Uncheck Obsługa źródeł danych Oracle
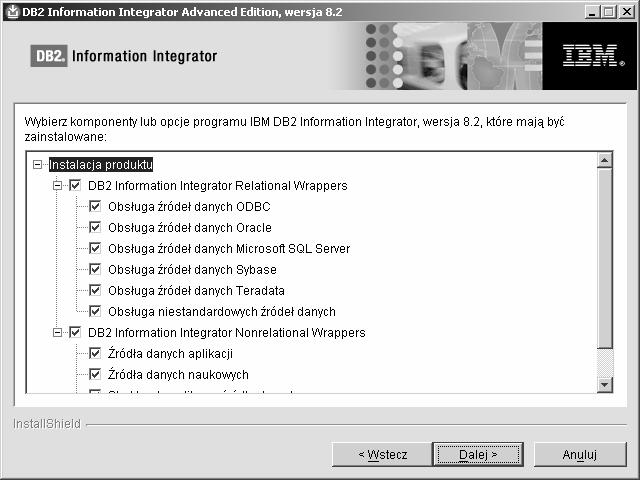640x480 pixels. (95, 227)
